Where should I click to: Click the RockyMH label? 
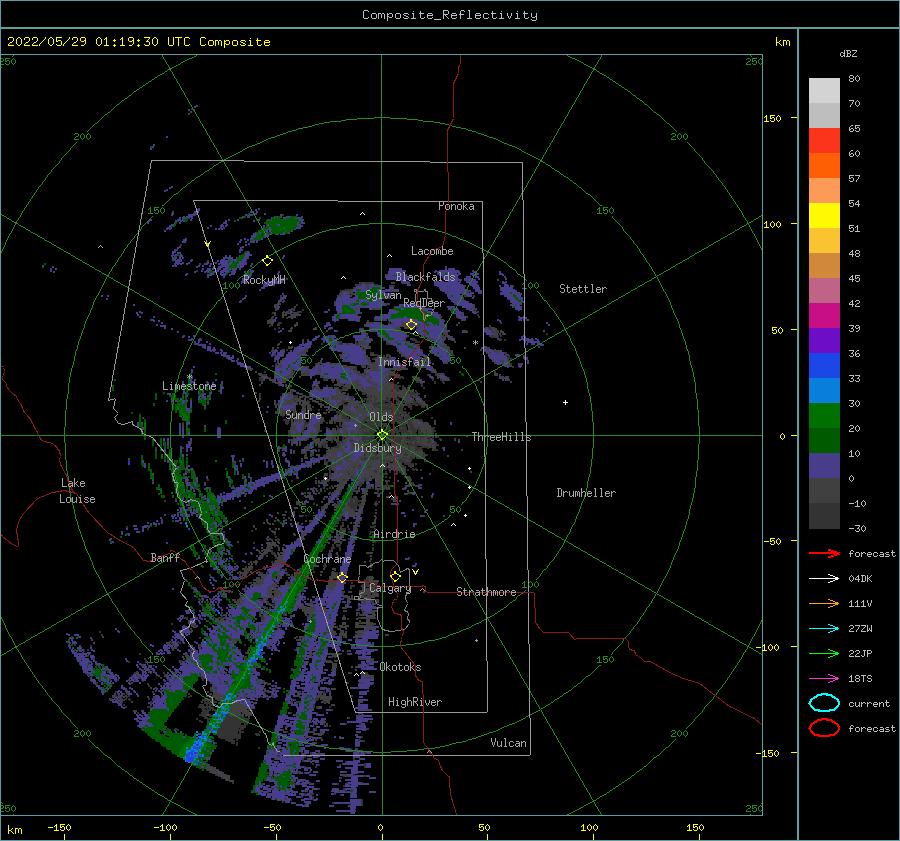point(264,280)
